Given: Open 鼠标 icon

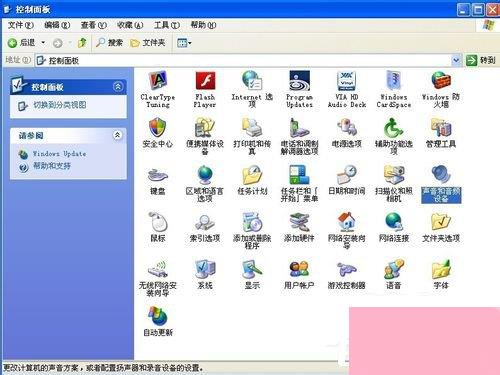Looking at the screenshot, I should click(x=158, y=222).
